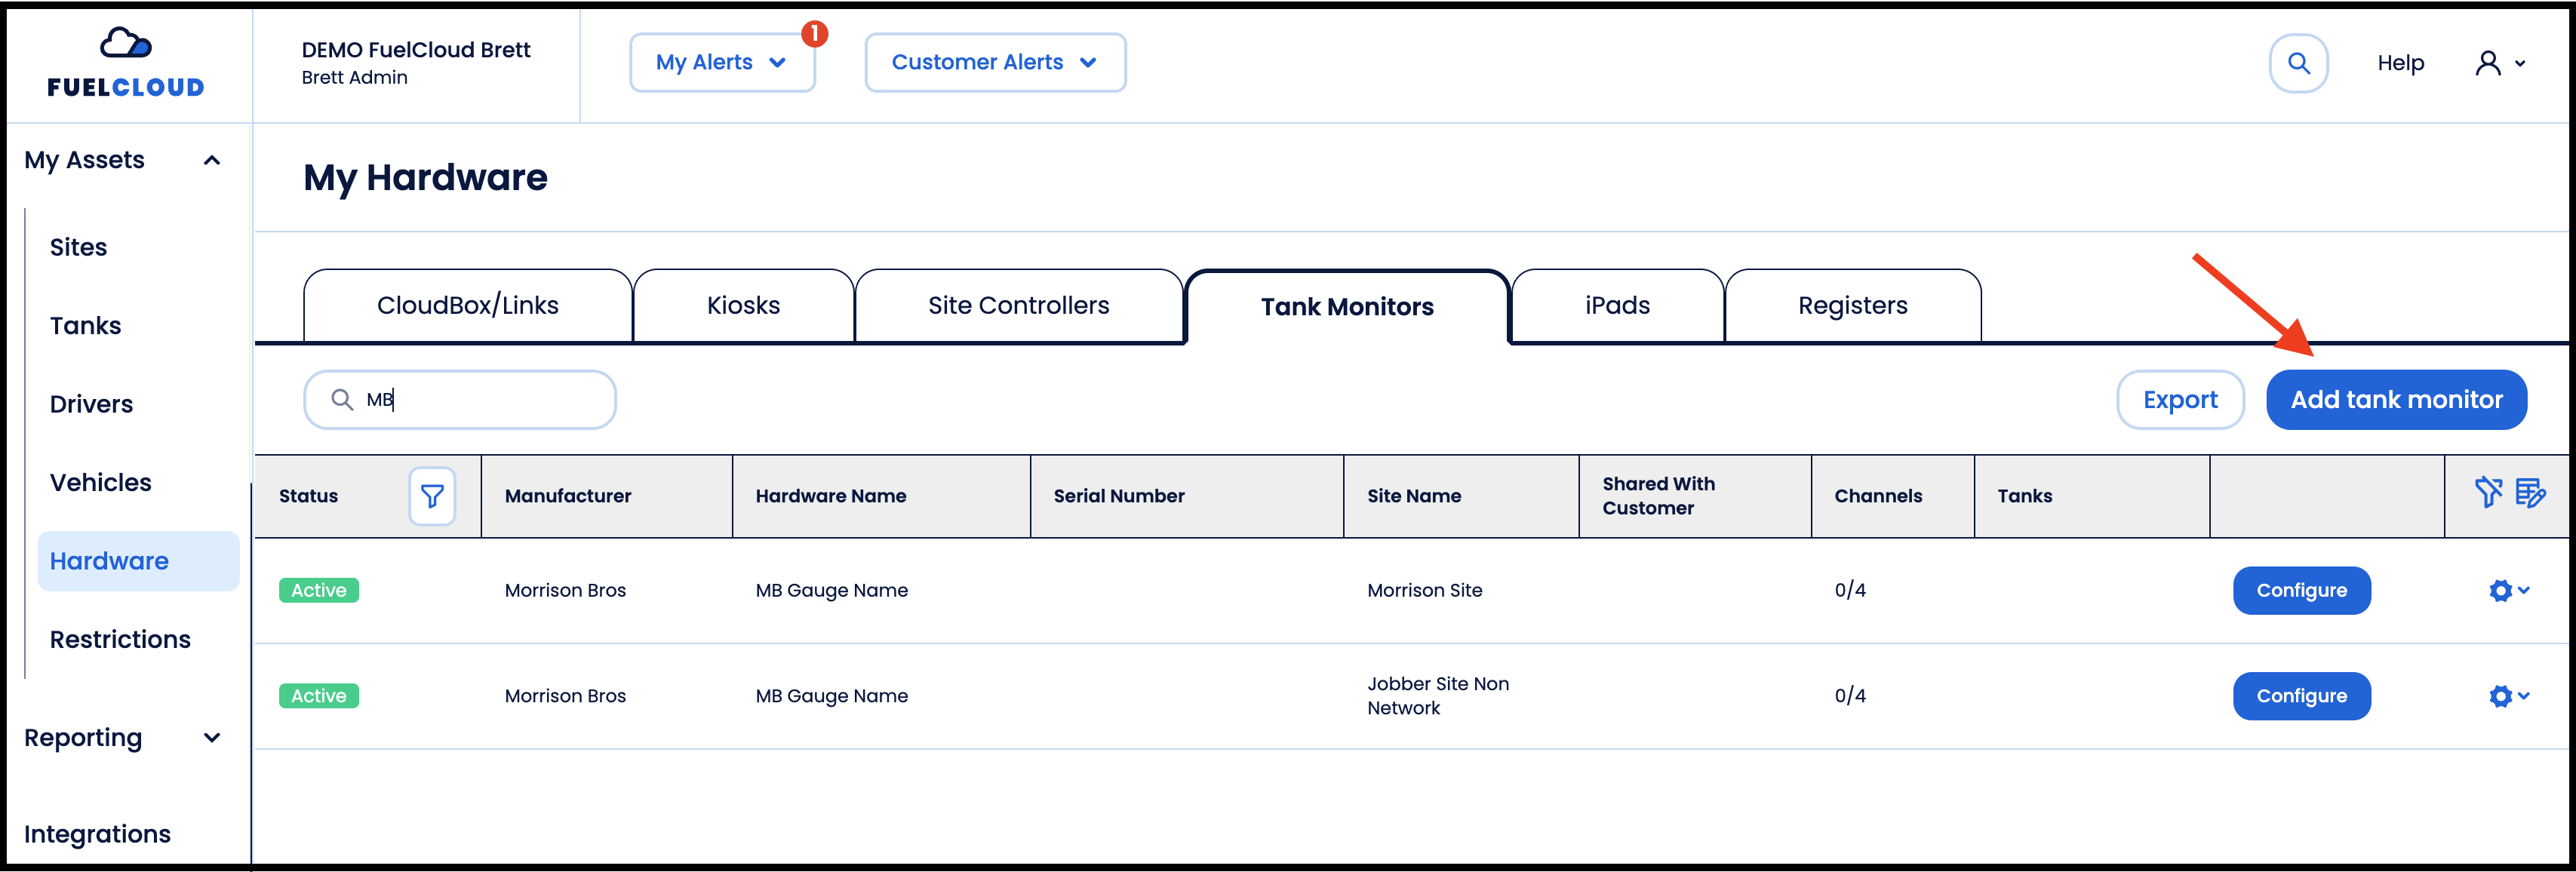Screen dimensions: 2576x872
Task: Click the Status column filter icon
Action: [432, 496]
